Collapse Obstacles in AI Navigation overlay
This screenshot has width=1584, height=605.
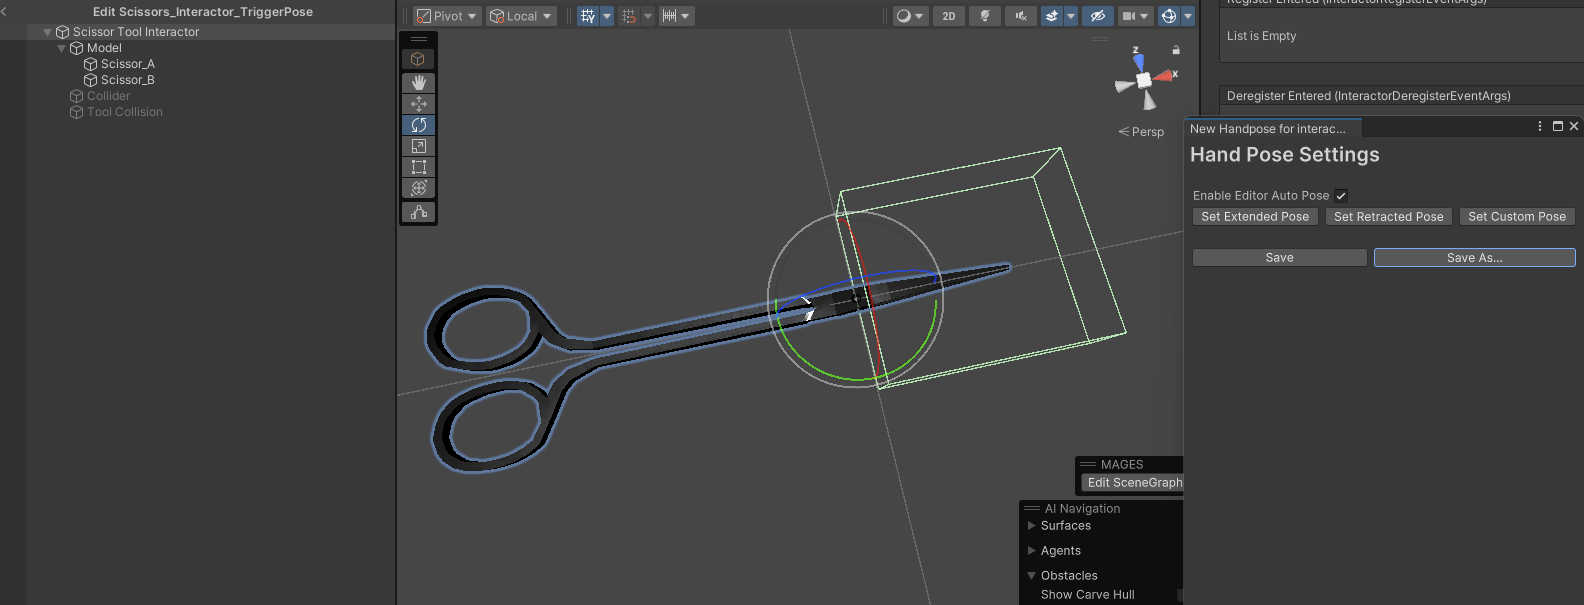pos(1031,576)
